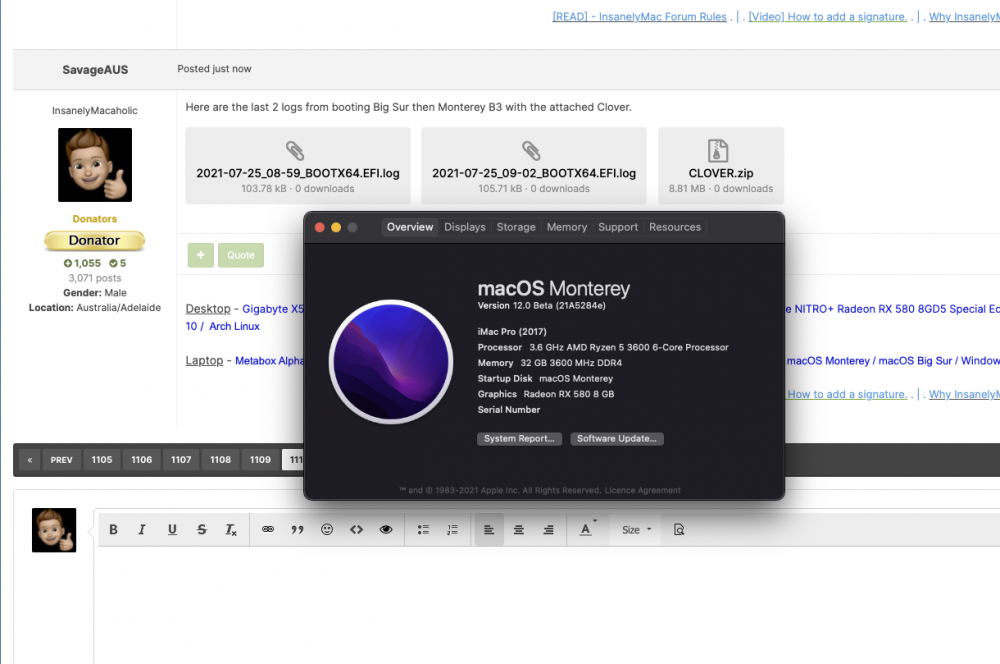Apply italic formatting in the editor toolbar
This screenshot has height=664, width=1000.
(x=142, y=529)
